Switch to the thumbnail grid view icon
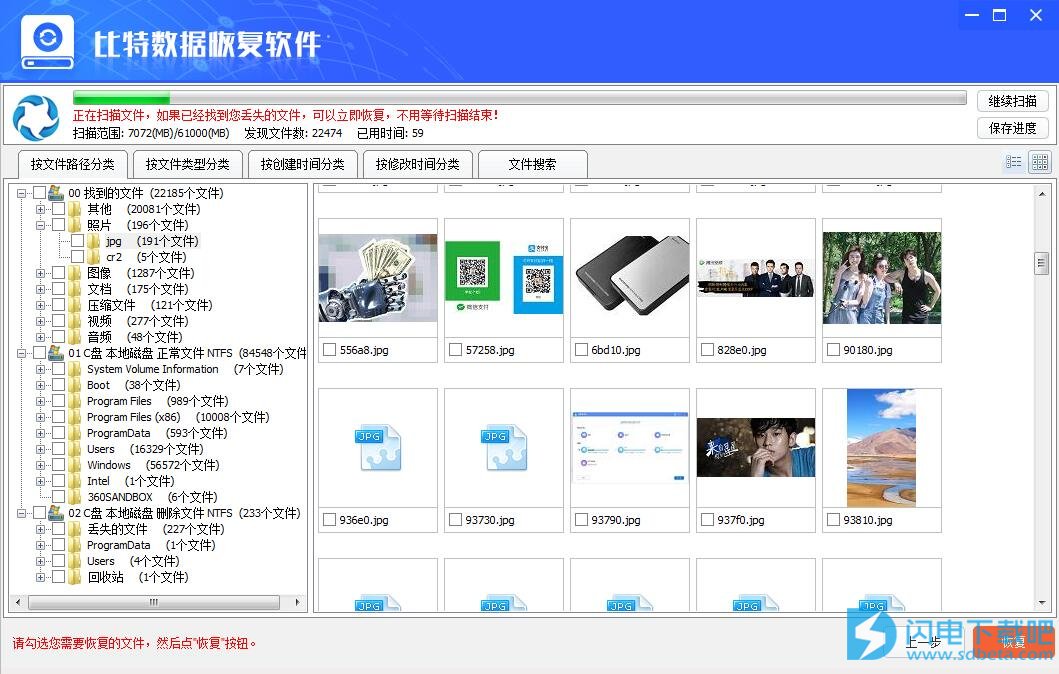The height and width of the screenshot is (674, 1059). tap(1039, 162)
